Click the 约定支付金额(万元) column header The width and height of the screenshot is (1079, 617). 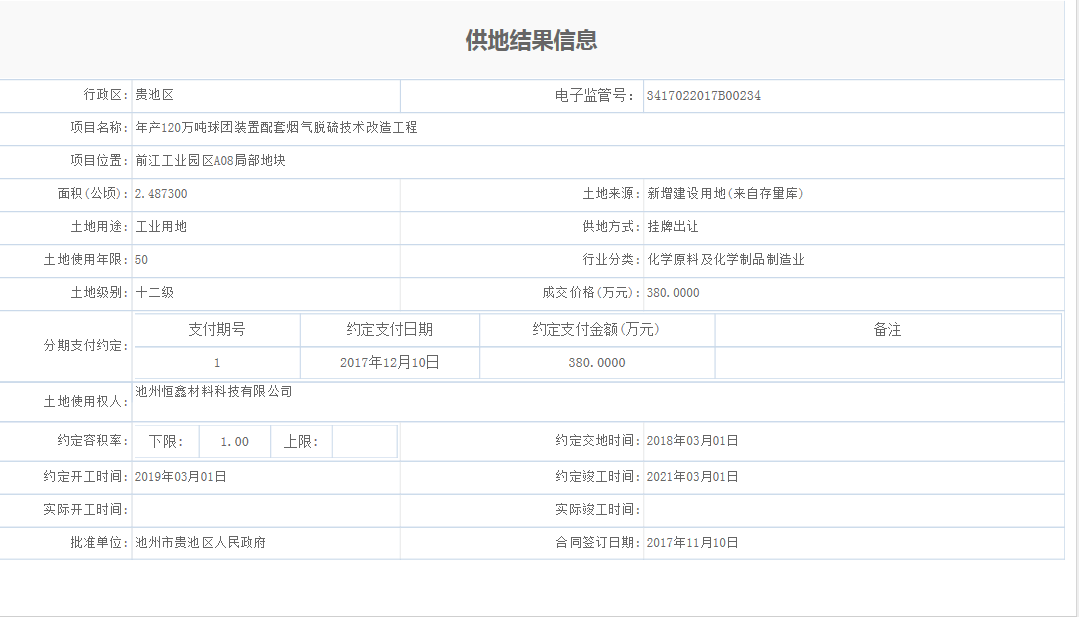tap(596, 330)
